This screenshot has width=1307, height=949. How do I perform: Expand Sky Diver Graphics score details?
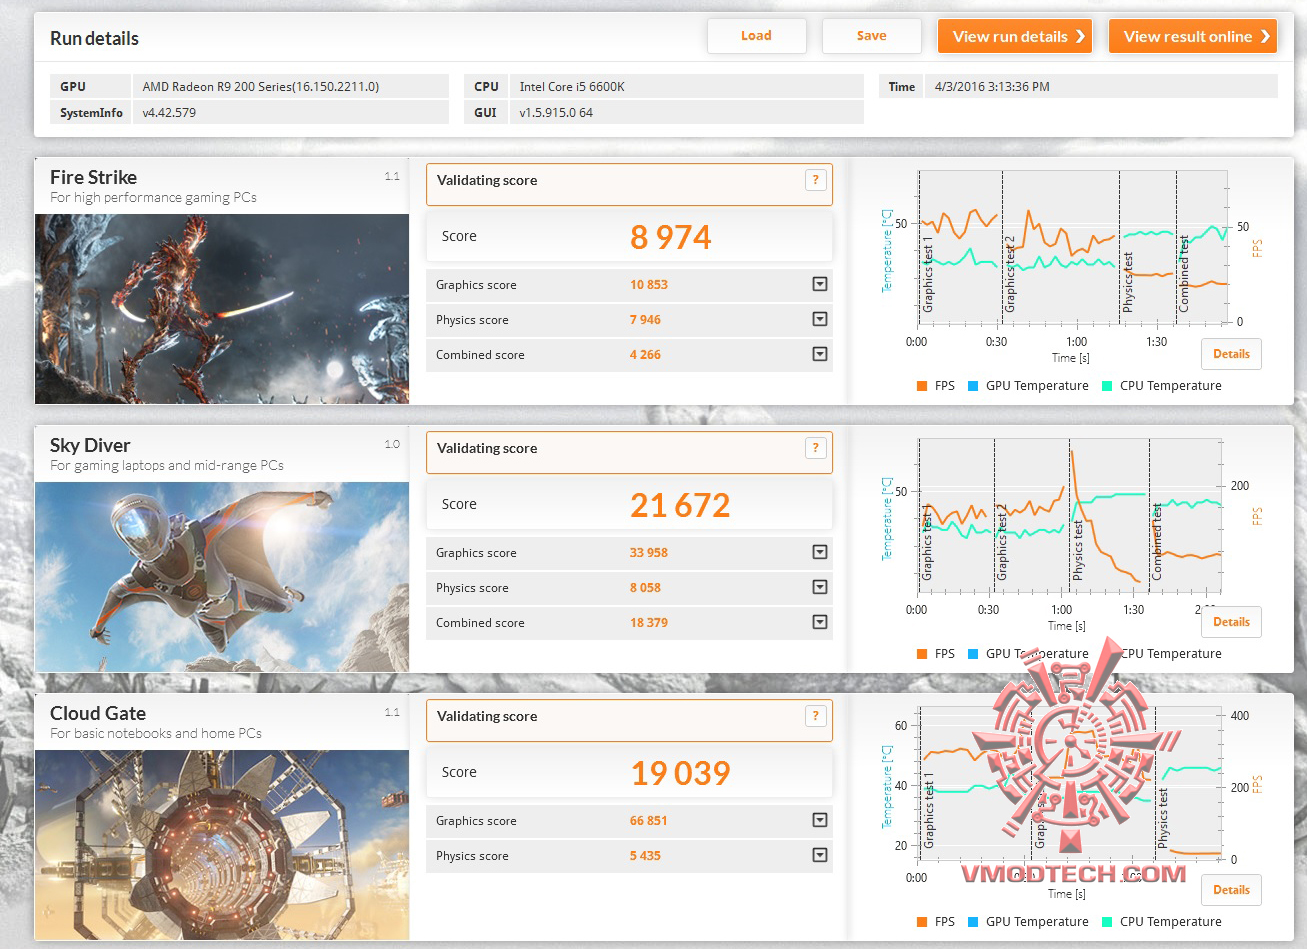pos(820,553)
